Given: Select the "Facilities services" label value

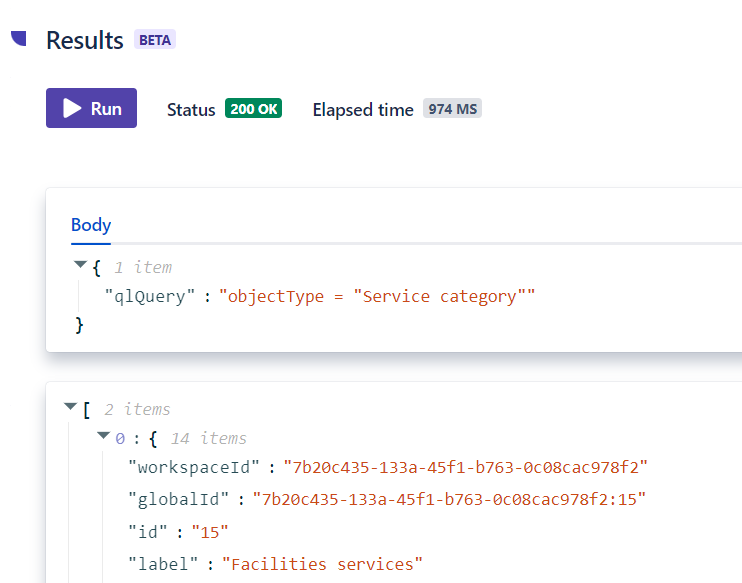Looking at the screenshot, I should coord(322,564).
